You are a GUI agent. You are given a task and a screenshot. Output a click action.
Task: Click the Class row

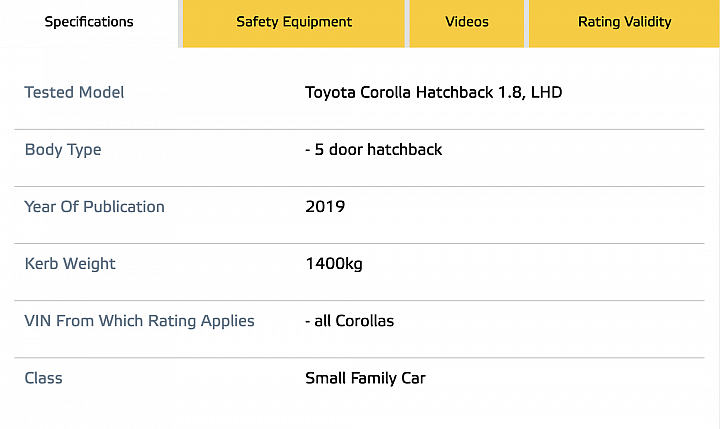pos(359,386)
